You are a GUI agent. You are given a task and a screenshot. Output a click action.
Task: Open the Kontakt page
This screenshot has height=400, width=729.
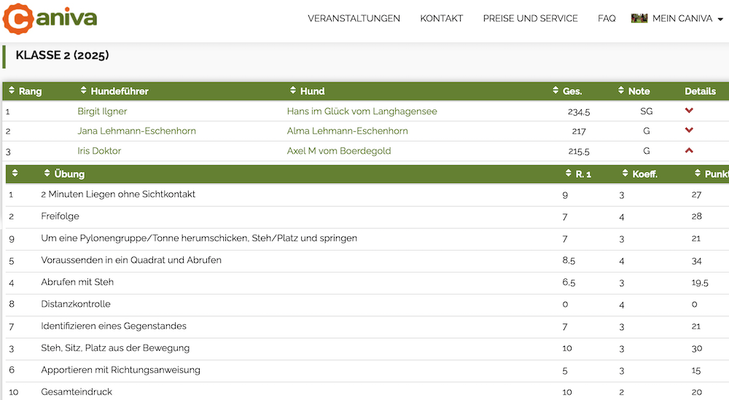coord(441,19)
